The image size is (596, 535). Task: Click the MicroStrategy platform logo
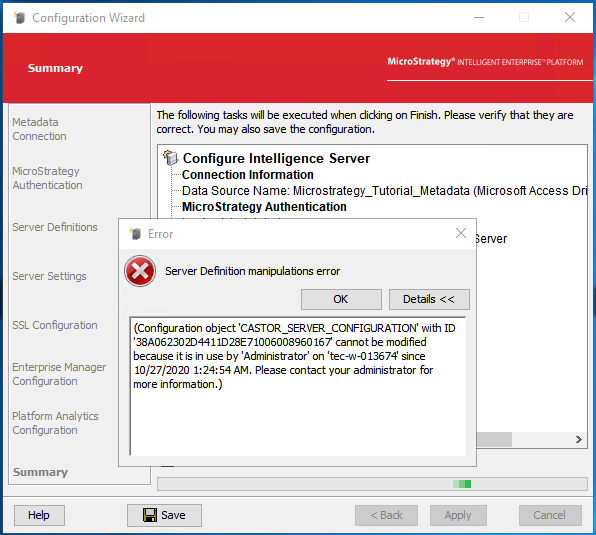tap(485, 62)
